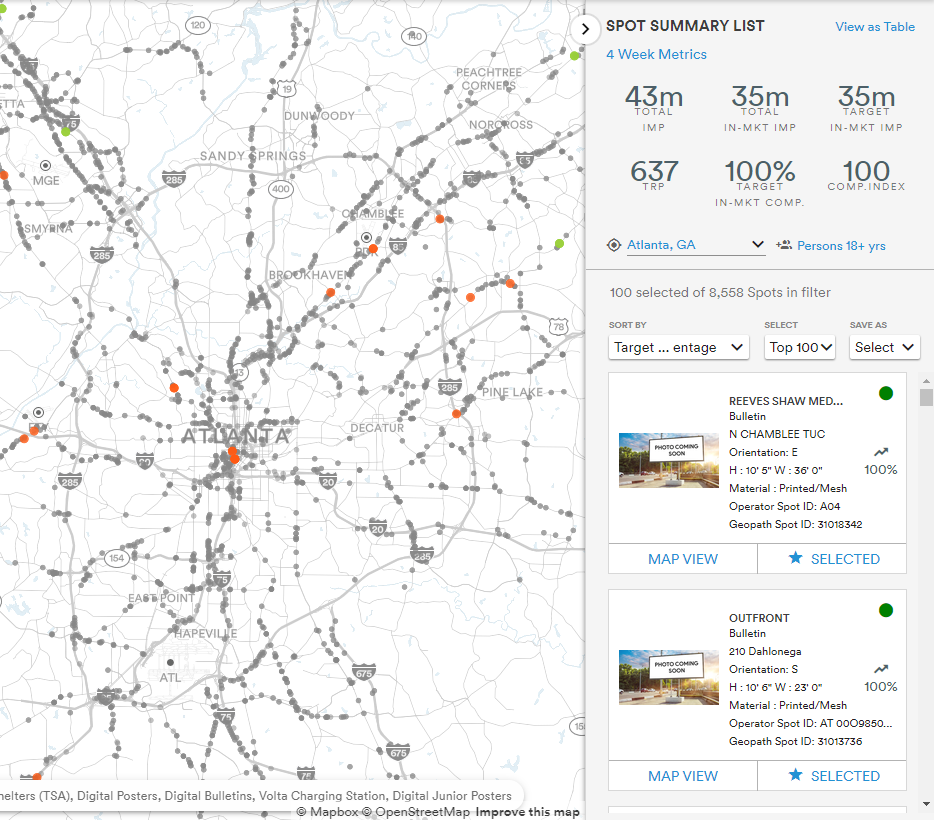
Task: Click Geopath Spot ID: 31013736 text
Action: coord(795,741)
